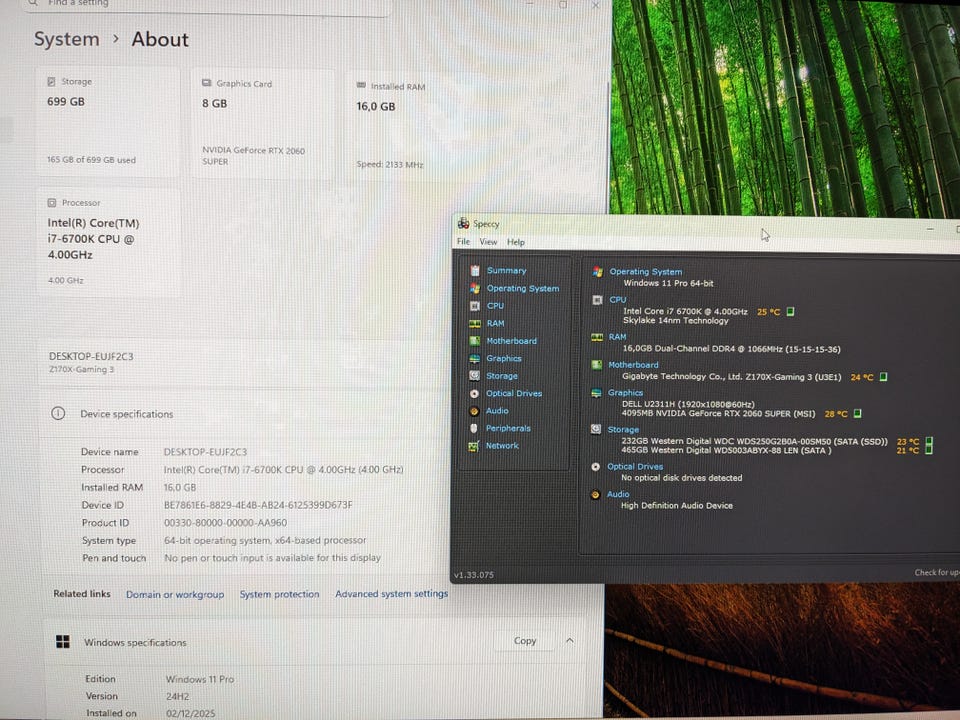Click the Optical Drives heading in Speccy summary

pyautogui.click(x=635, y=467)
